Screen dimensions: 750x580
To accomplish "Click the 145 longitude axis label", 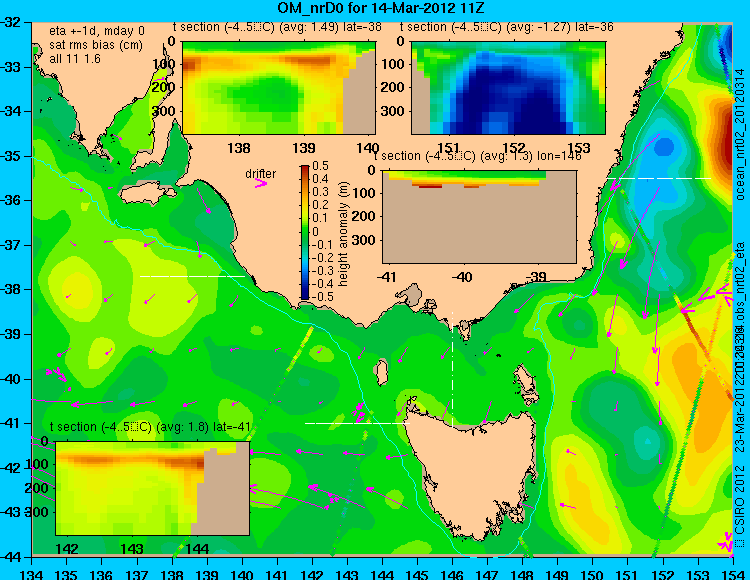I will point(417,574).
